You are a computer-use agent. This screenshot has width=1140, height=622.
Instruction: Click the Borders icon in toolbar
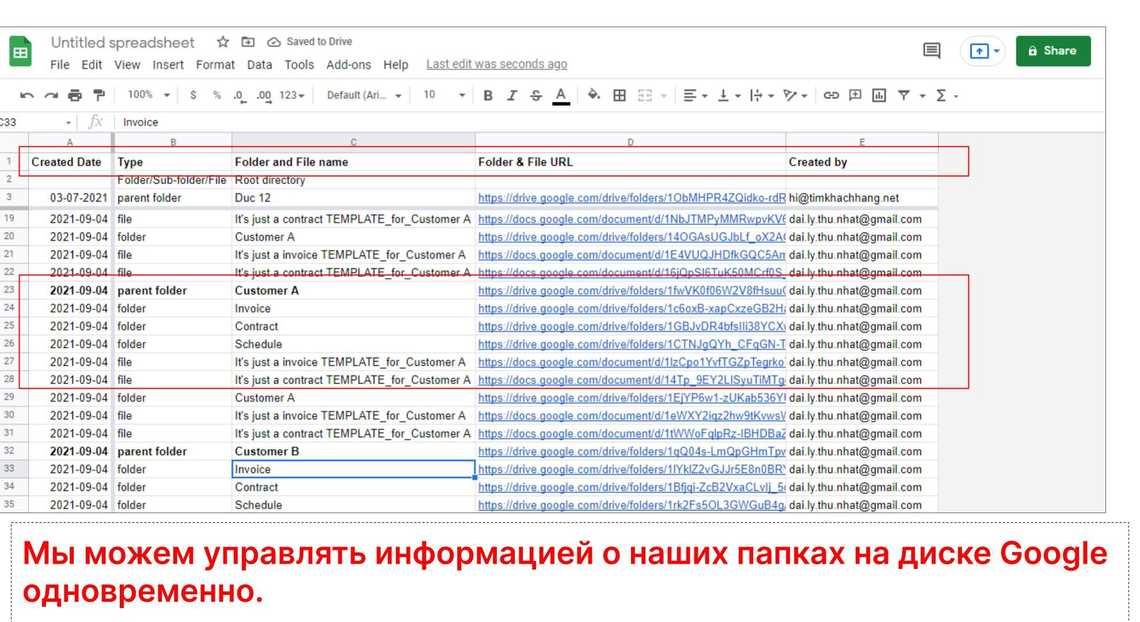(x=620, y=95)
